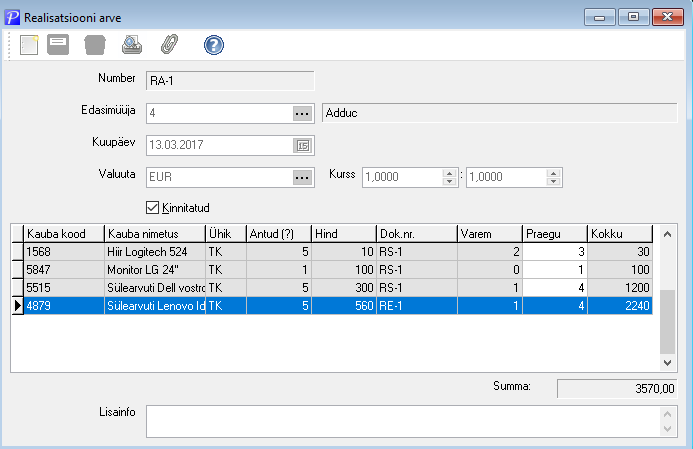Click the Kauba nimetus column header

155,234
